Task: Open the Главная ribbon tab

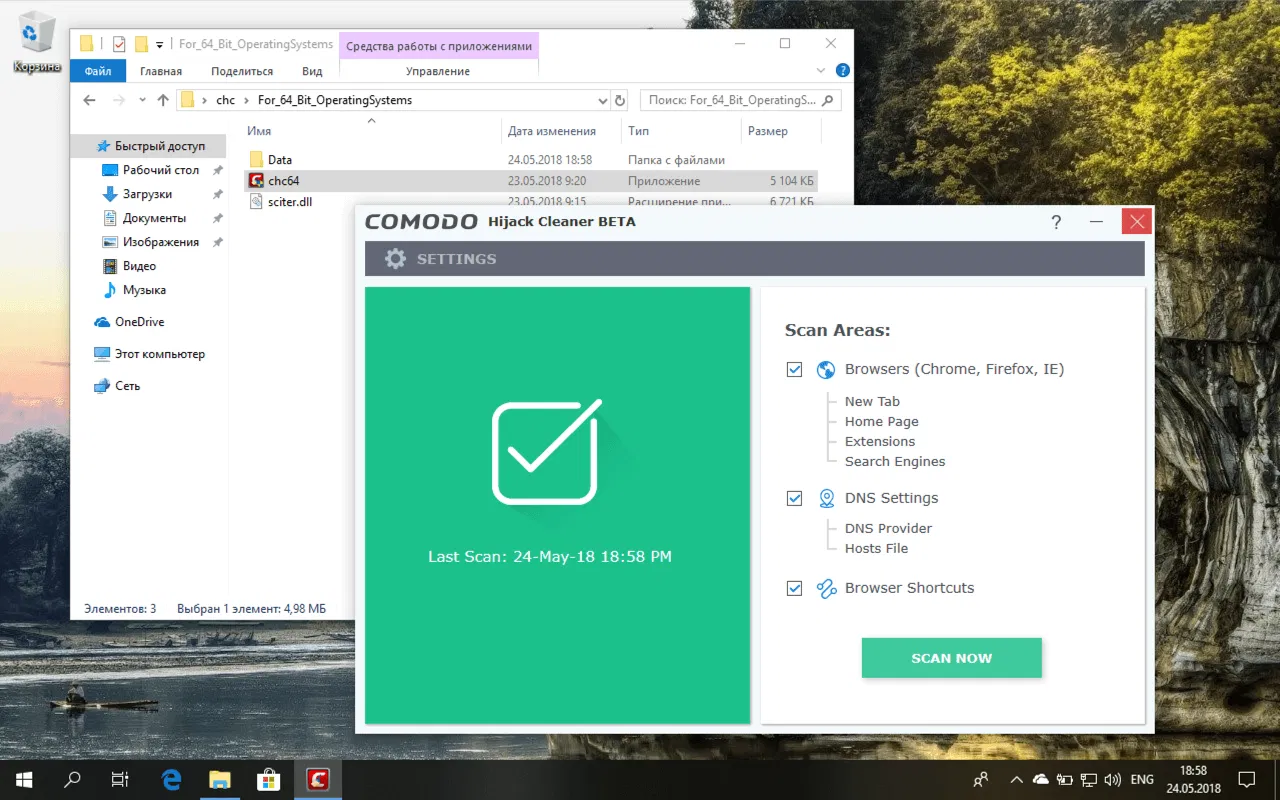Action: 161,71
